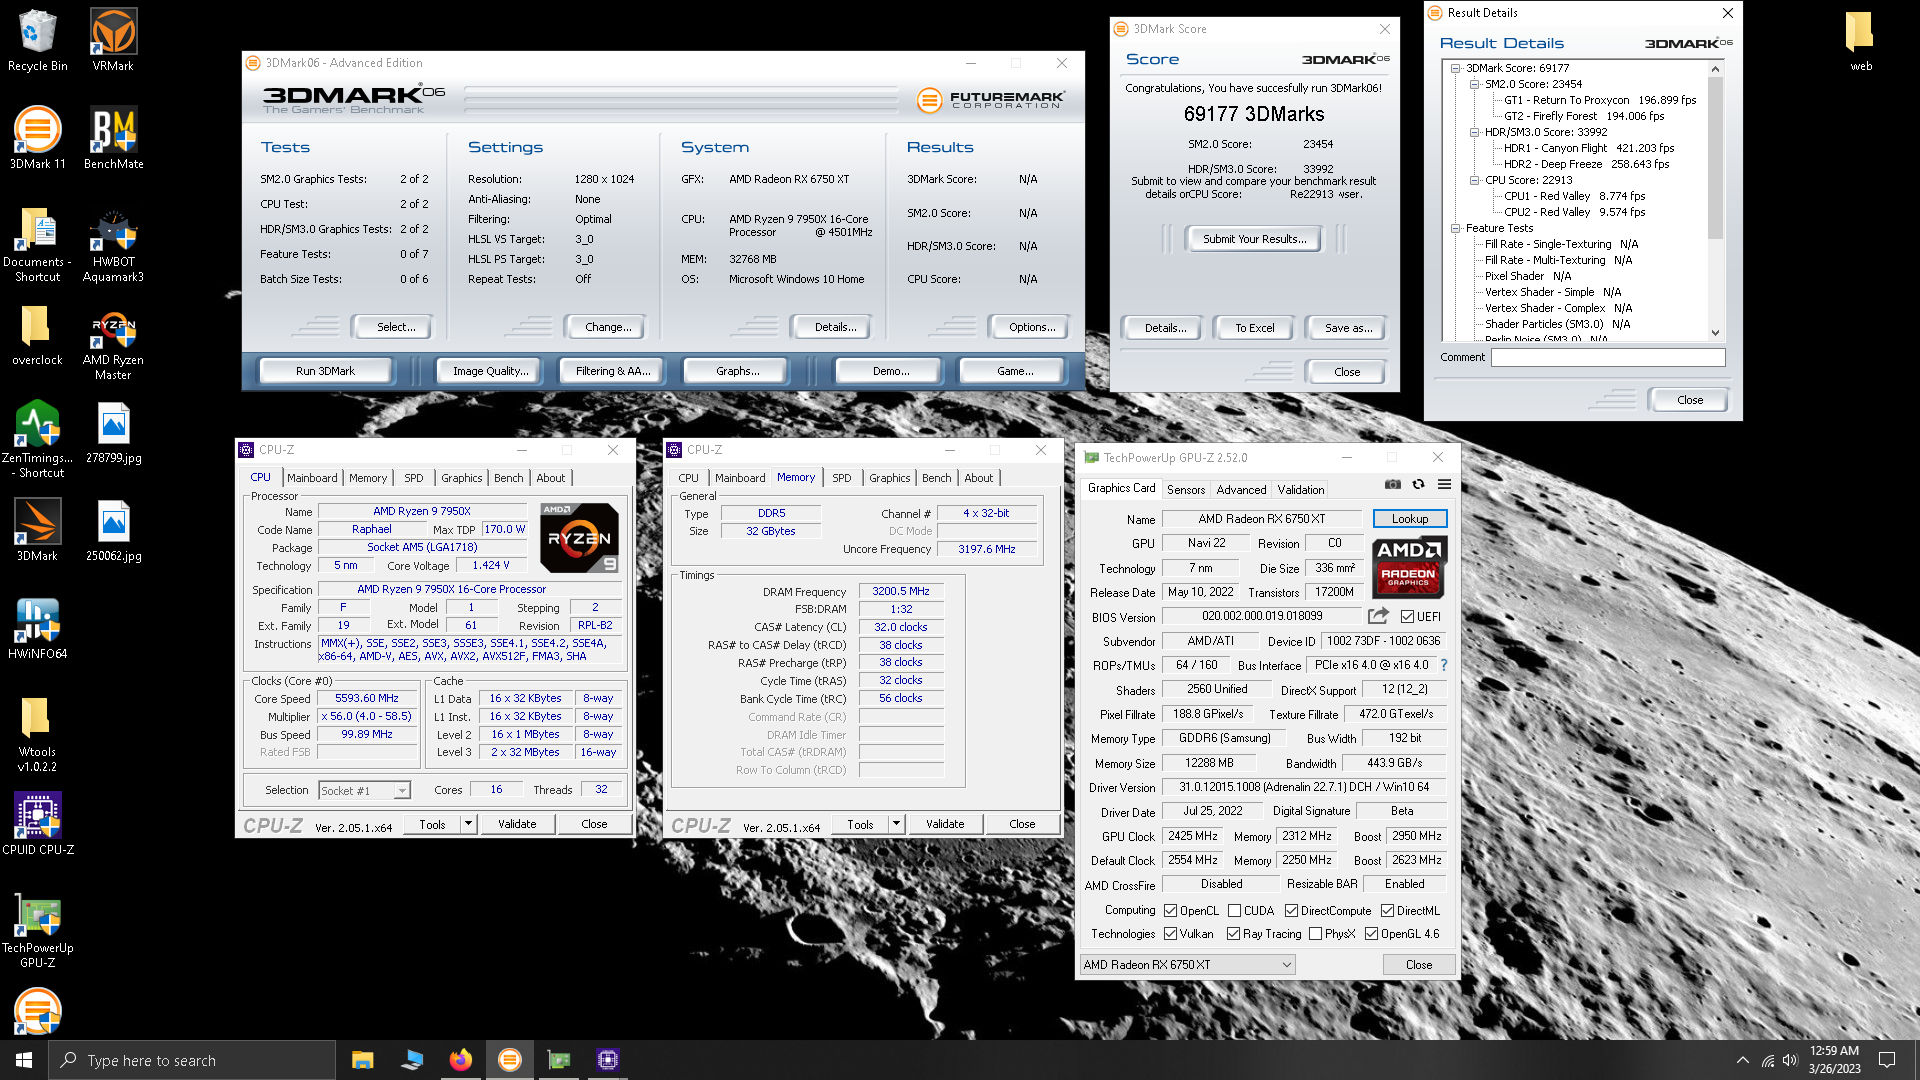1920x1080 pixels.
Task: Open the Wtools v1.0.2.2 folder
Action: click(37, 735)
